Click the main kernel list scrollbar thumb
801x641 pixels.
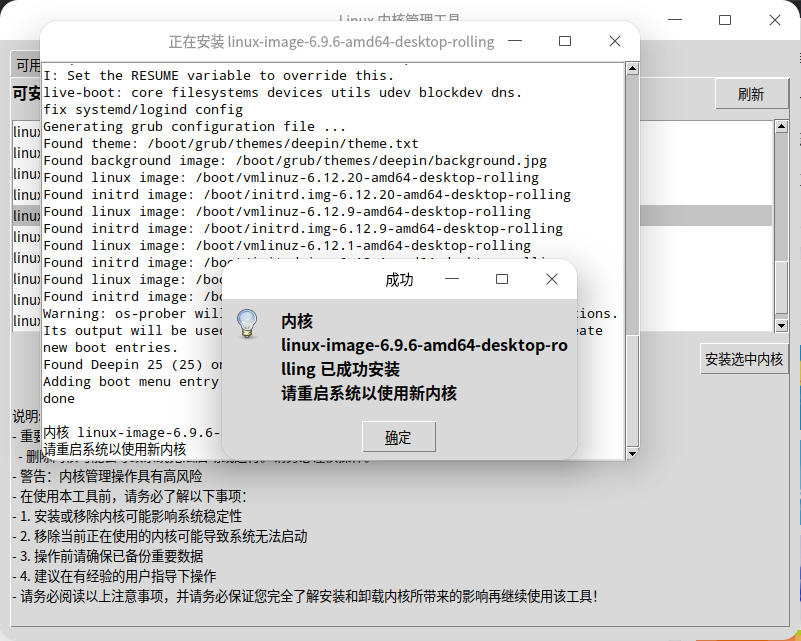pos(781,287)
